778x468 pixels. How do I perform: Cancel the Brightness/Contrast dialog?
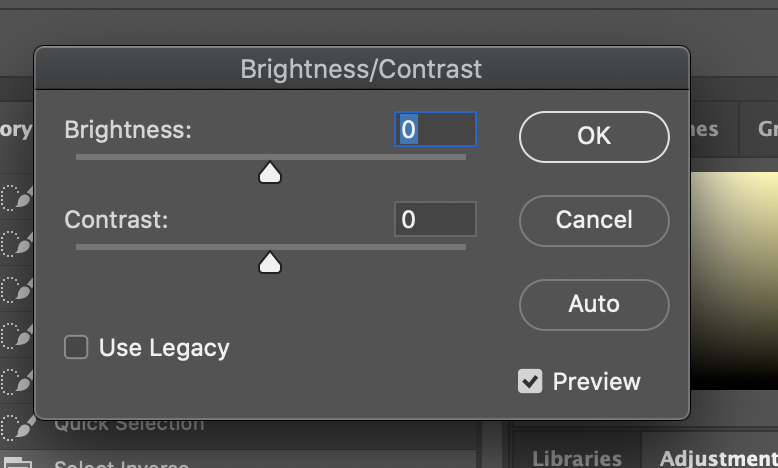pyautogui.click(x=594, y=220)
